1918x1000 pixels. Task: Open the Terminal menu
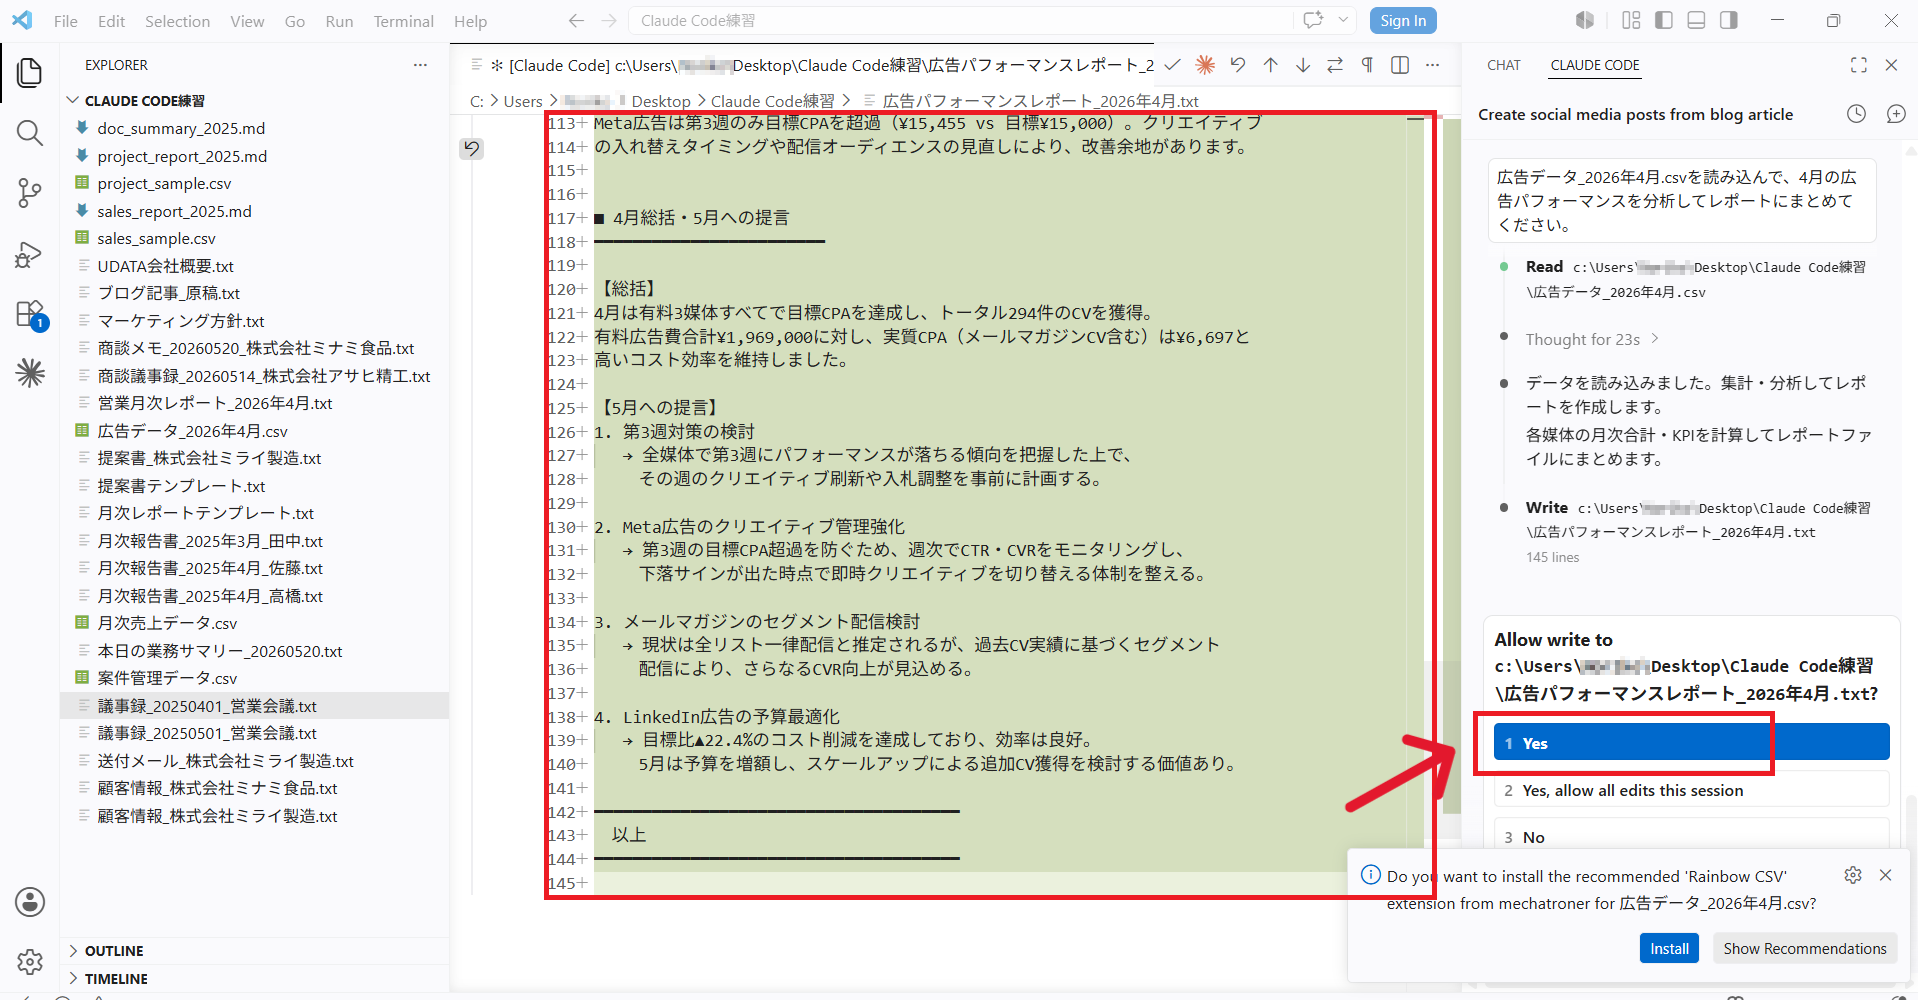[x=403, y=21]
